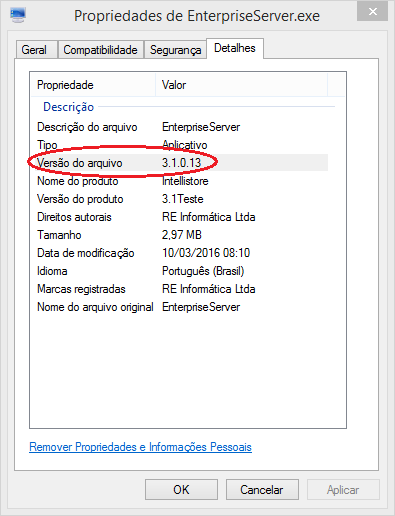Click the Cancelar button
The width and height of the screenshot is (395, 516).
tap(262, 490)
